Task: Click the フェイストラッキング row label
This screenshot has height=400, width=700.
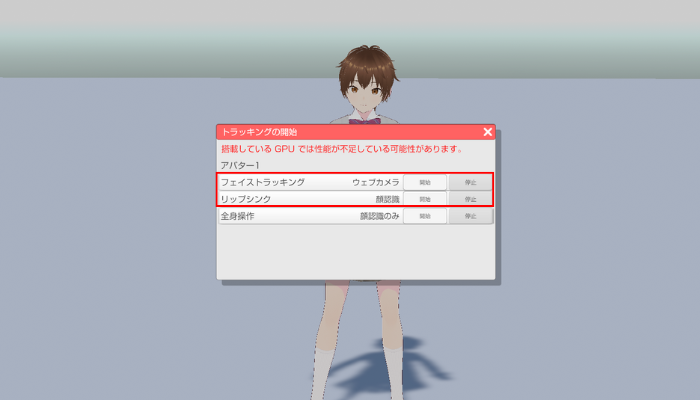Action: point(263,182)
